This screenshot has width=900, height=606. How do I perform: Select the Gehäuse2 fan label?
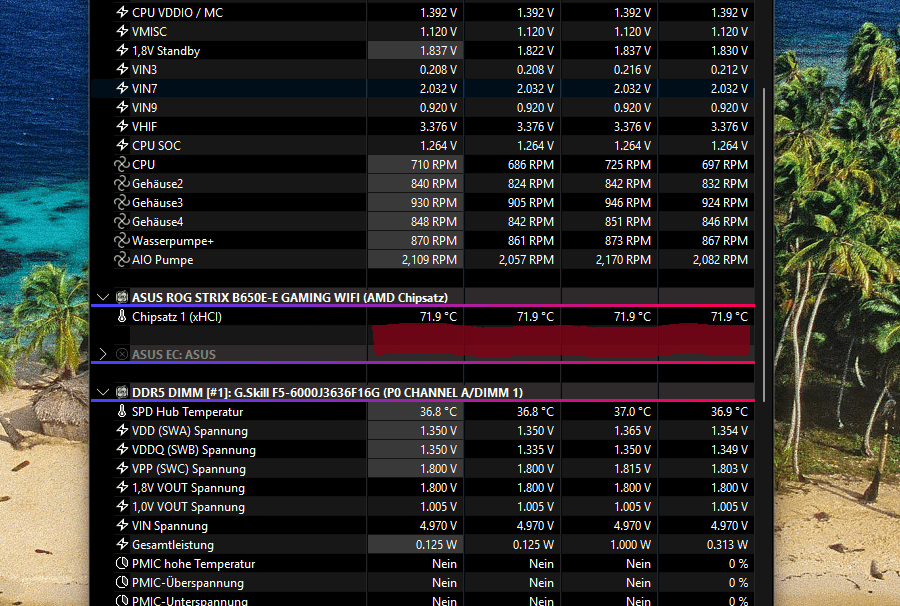[x=157, y=184]
